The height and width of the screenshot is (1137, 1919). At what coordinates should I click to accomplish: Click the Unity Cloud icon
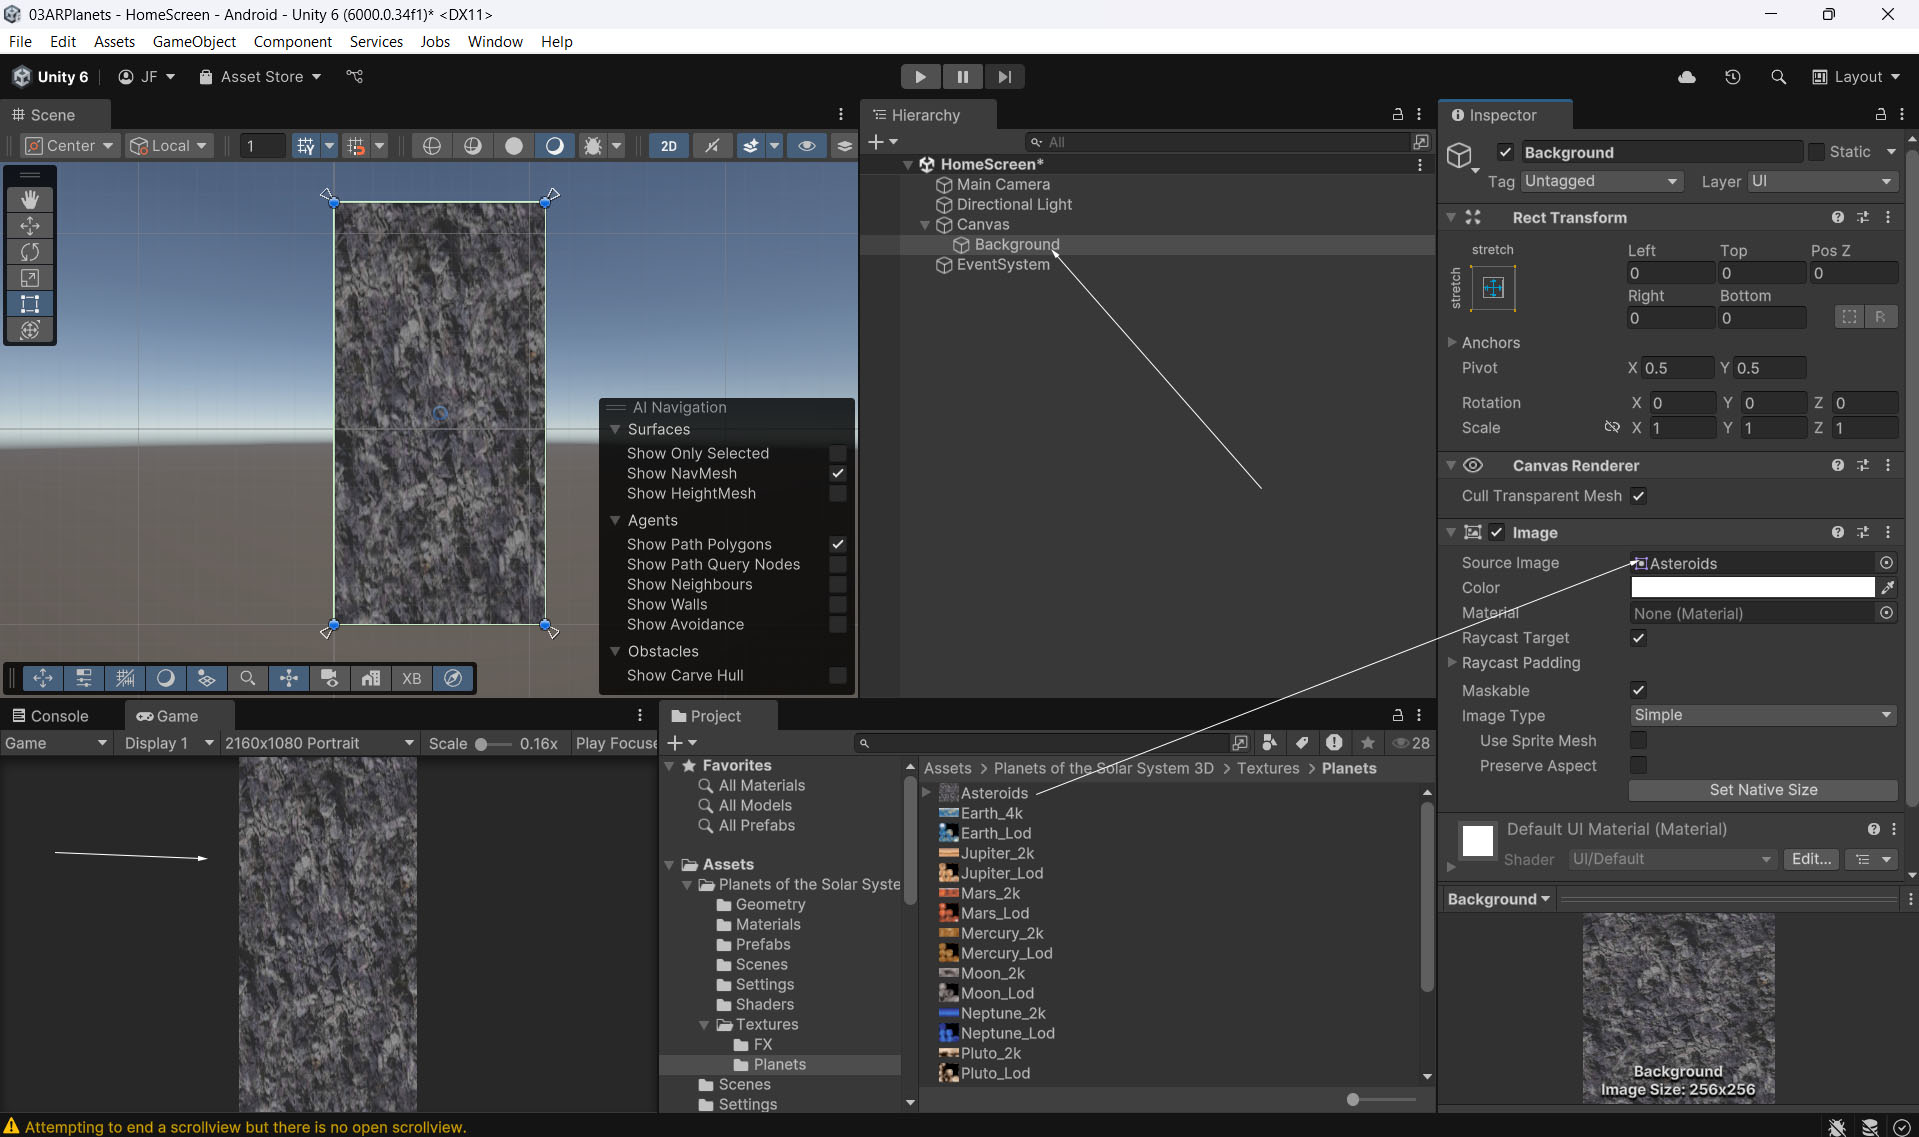pyautogui.click(x=1686, y=77)
